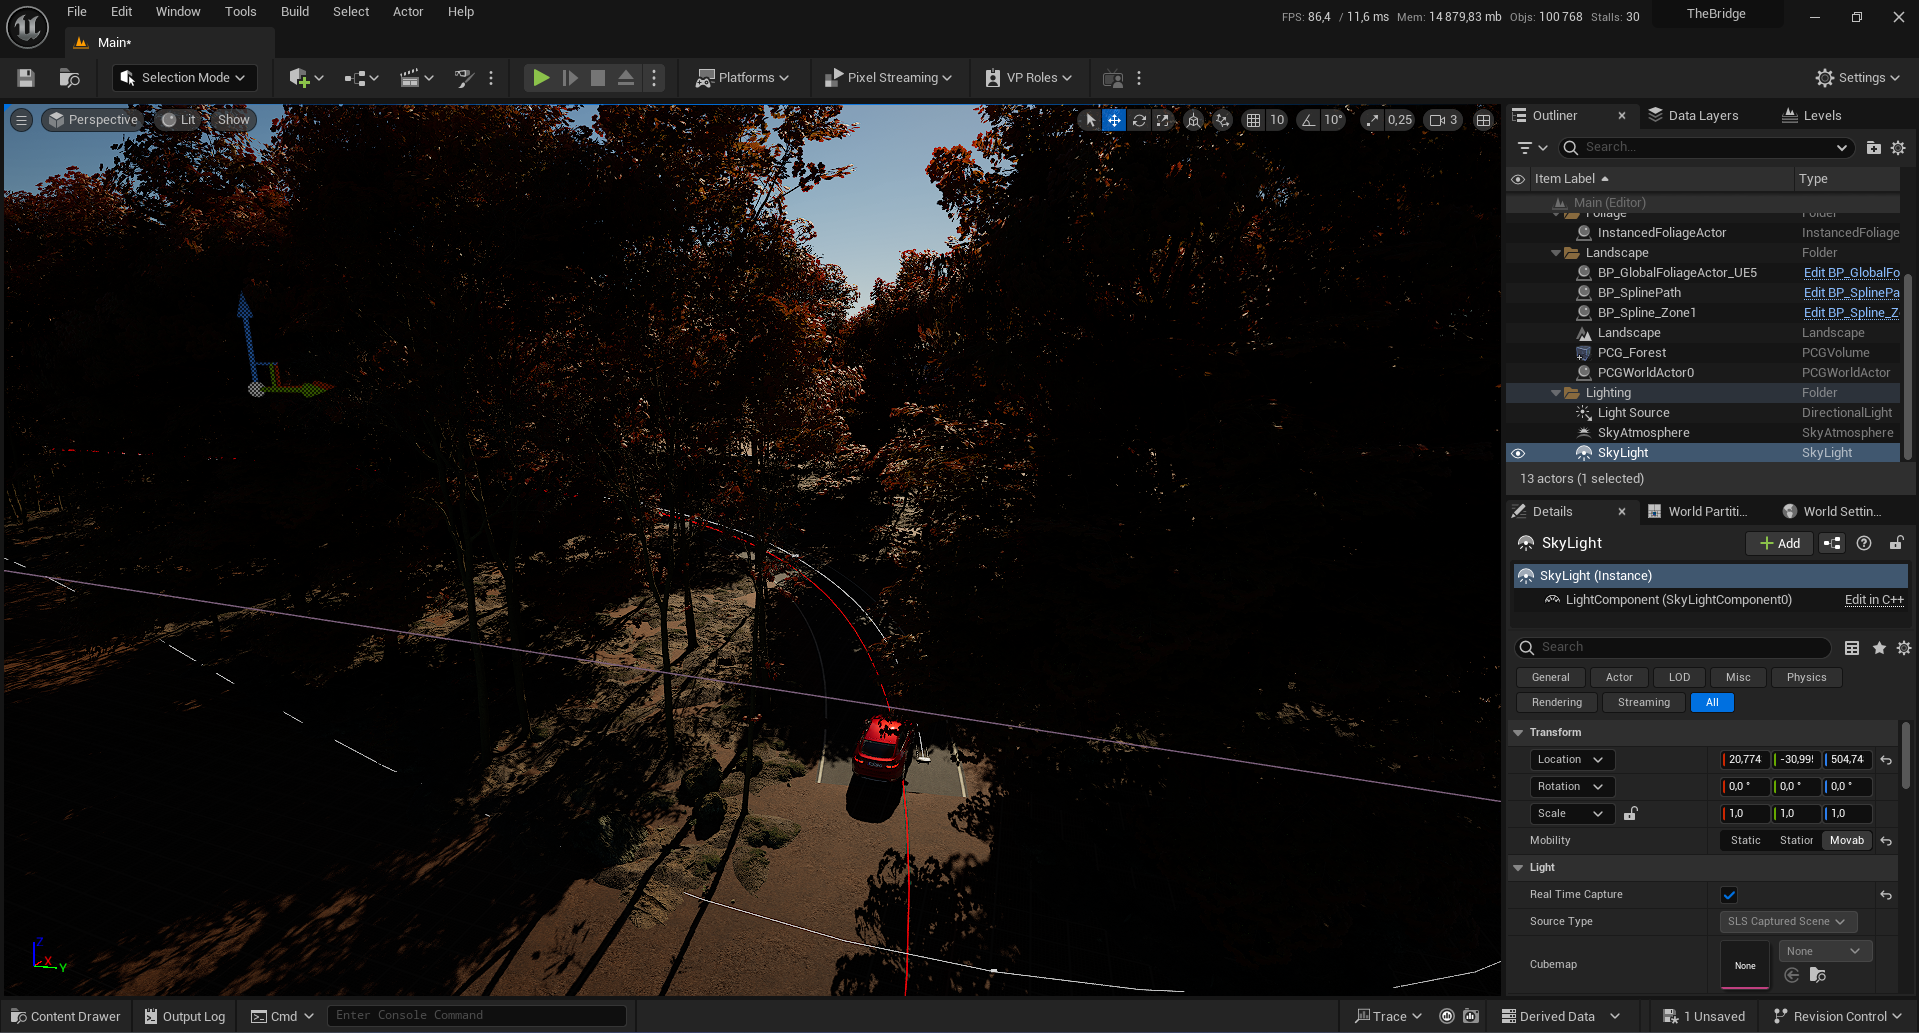
Task: Open the Settings dropdown
Action: [1858, 78]
